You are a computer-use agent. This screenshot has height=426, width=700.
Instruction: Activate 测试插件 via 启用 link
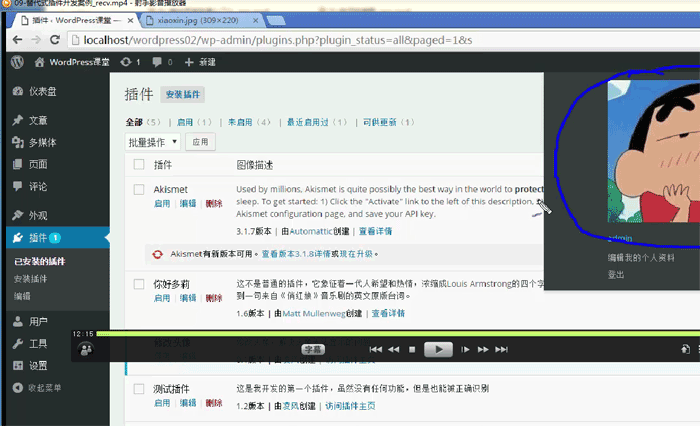tap(162, 403)
